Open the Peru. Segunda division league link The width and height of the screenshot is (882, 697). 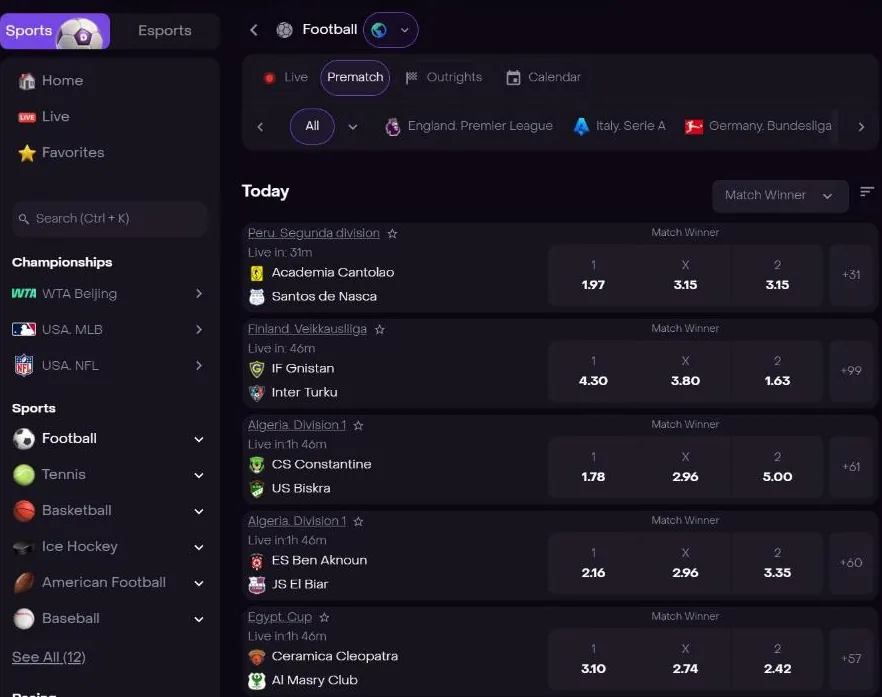[314, 233]
